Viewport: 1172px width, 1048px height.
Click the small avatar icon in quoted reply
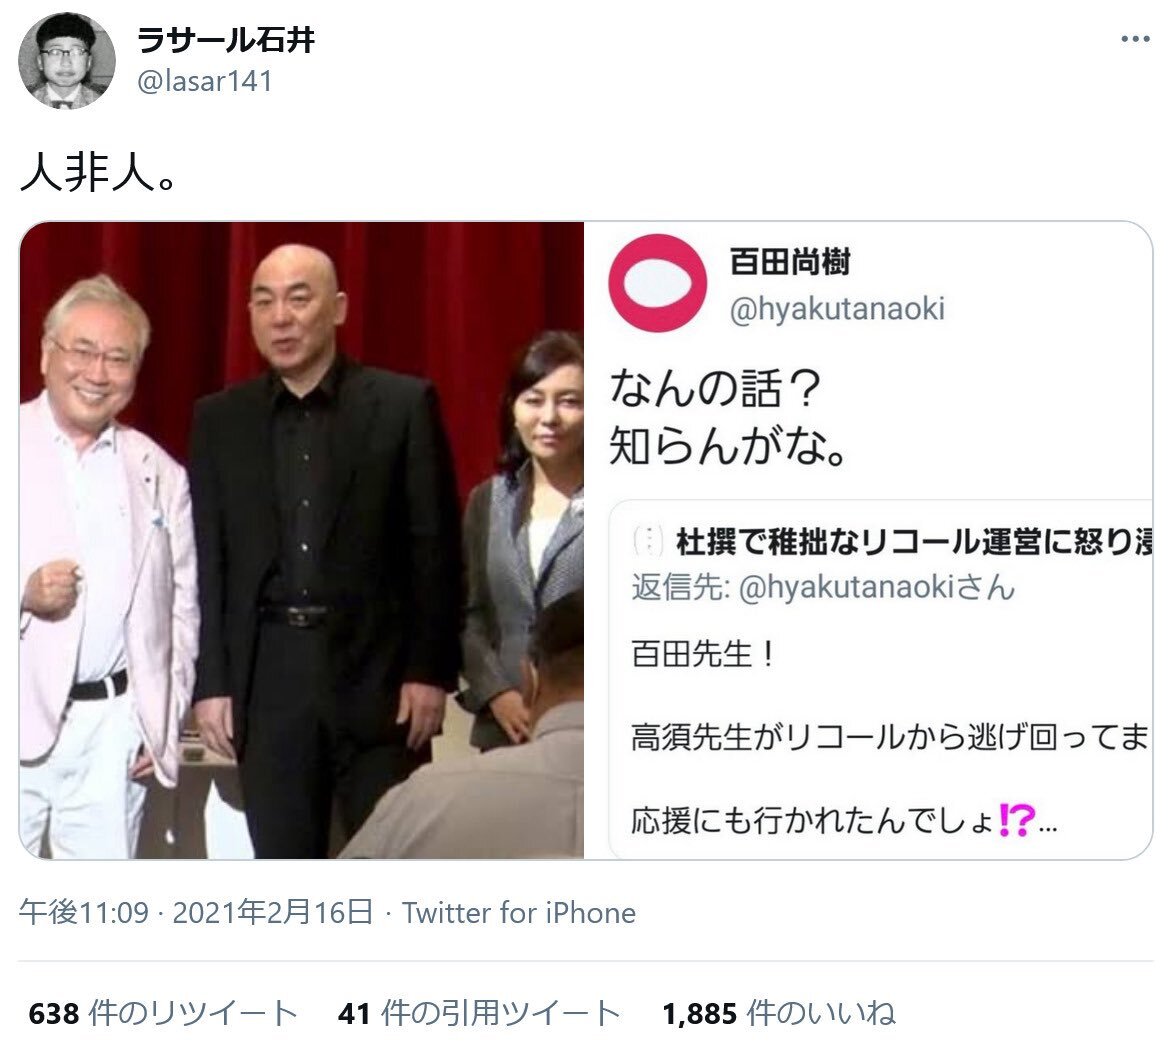tap(649, 540)
